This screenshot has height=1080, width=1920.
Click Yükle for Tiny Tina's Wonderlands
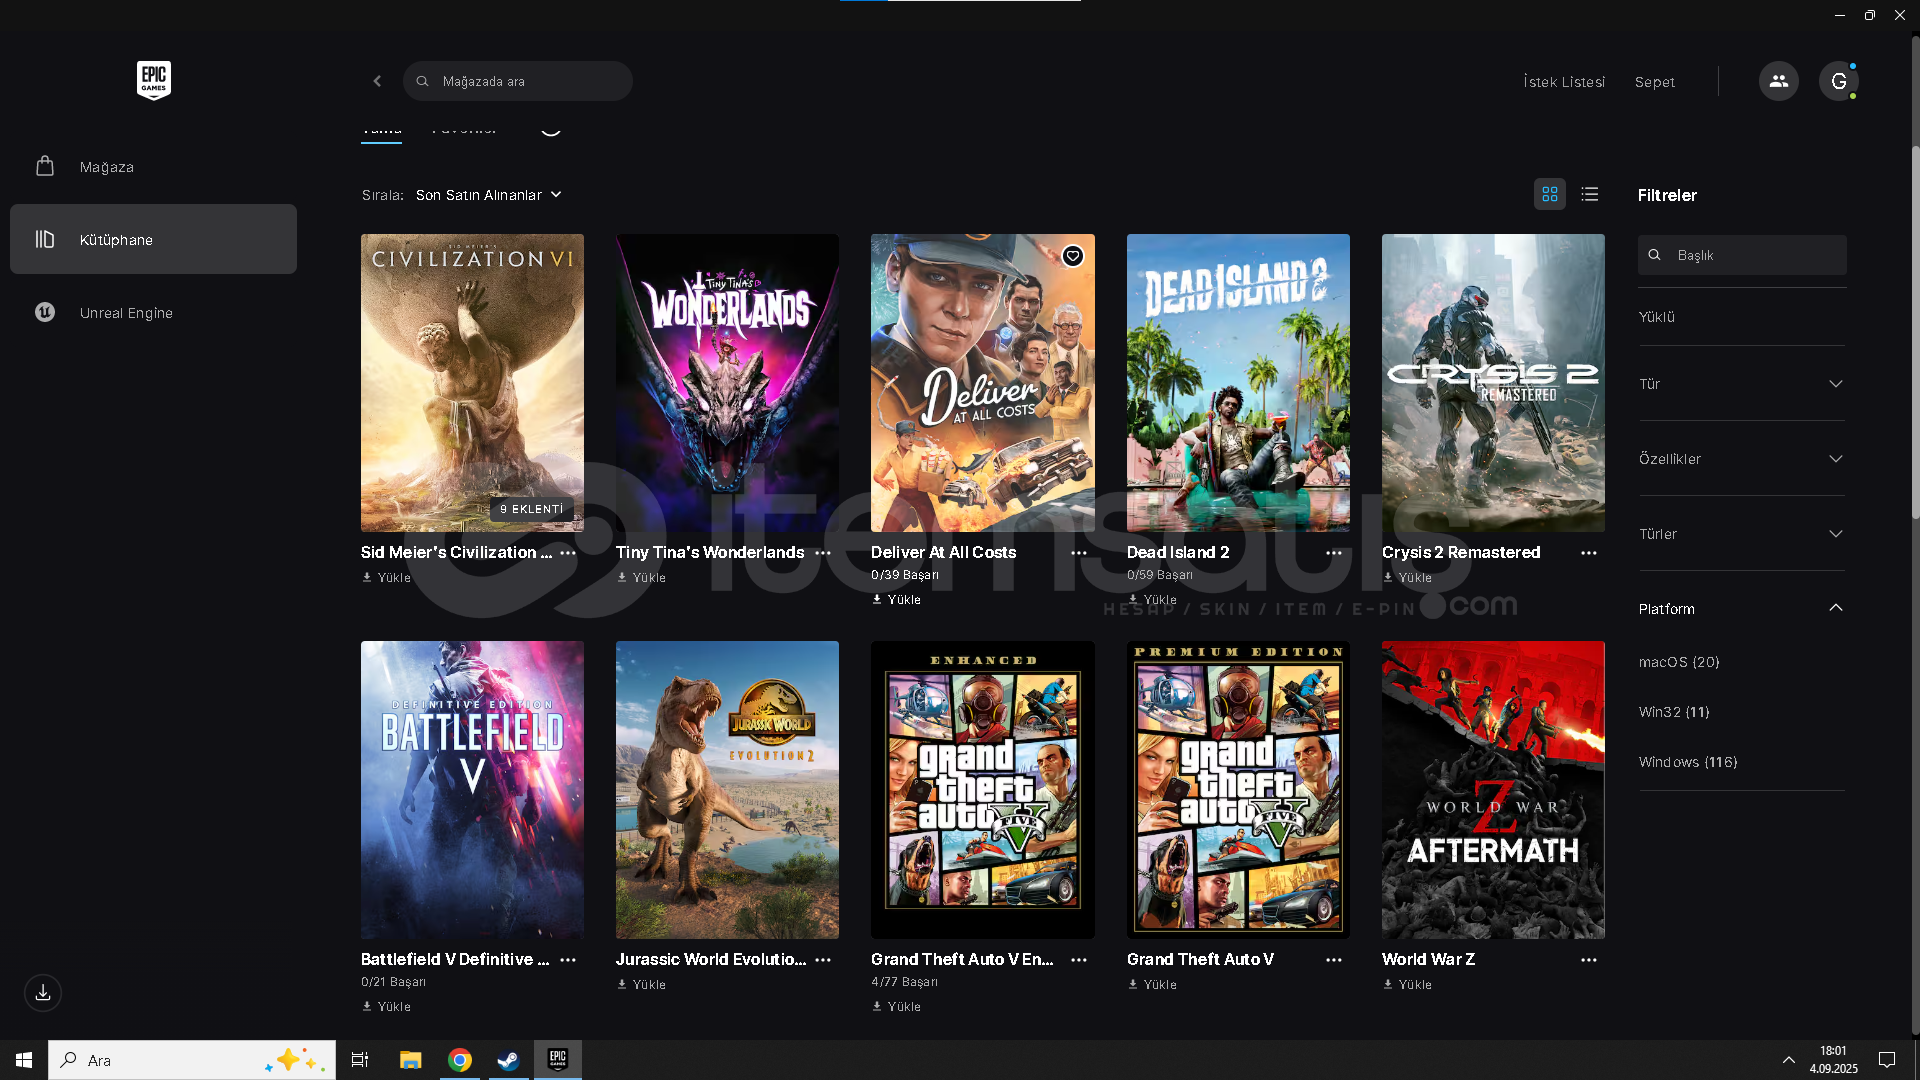642,578
